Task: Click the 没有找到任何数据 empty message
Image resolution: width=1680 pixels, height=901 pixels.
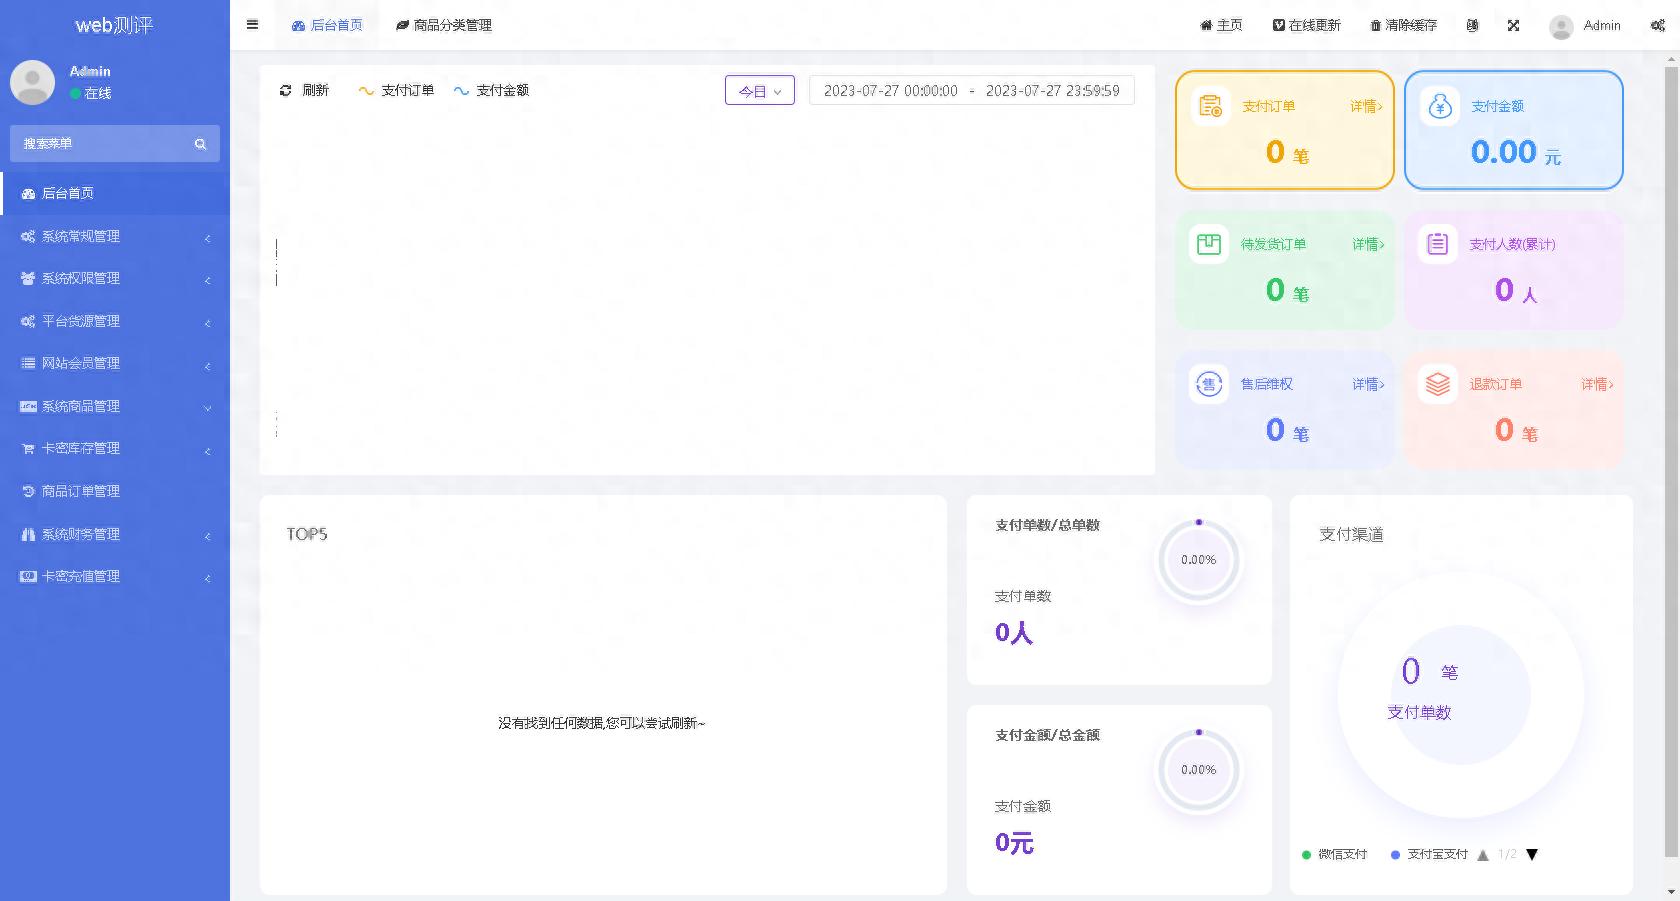Action: pyautogui.click(x=602, y=723)
